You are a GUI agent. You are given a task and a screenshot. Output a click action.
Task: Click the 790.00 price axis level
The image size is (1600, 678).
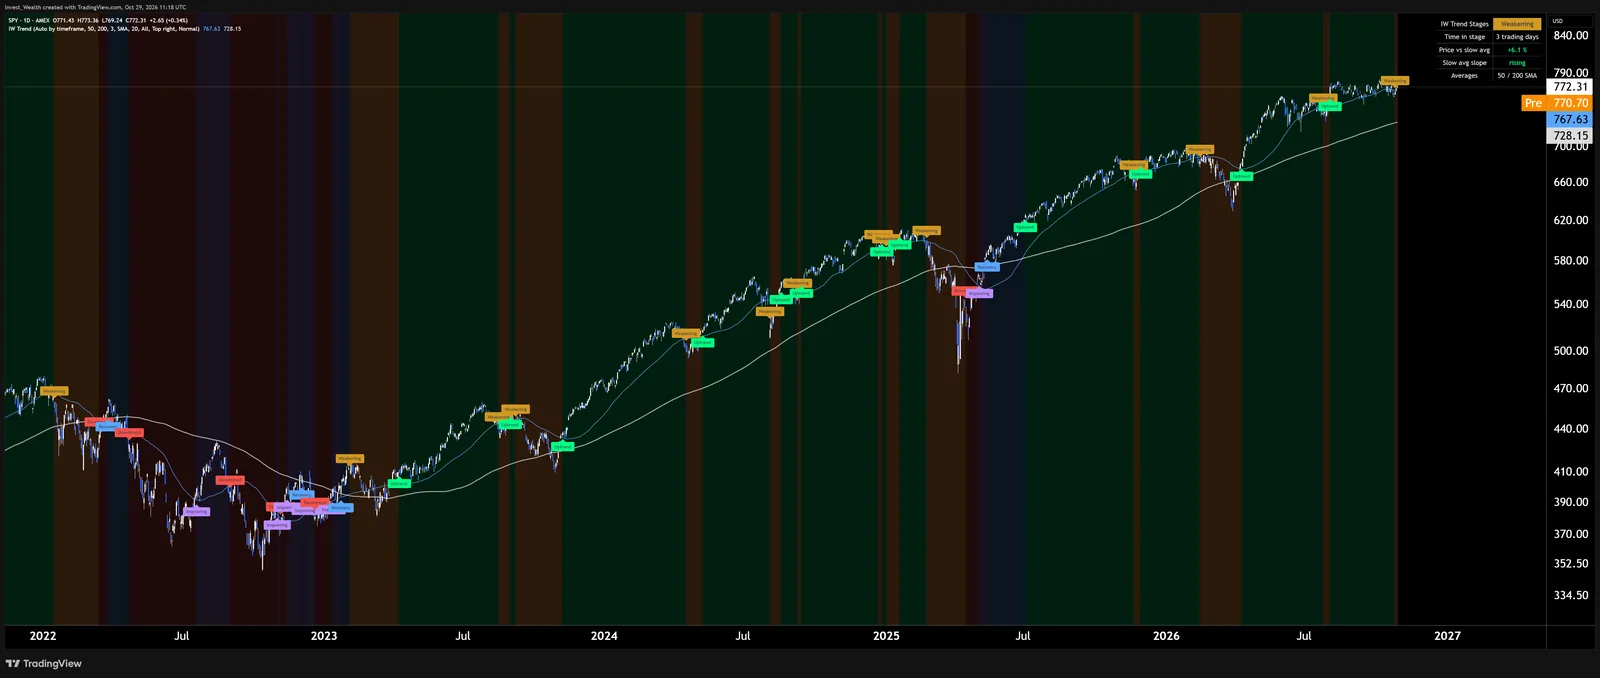tap(1570, 73)
